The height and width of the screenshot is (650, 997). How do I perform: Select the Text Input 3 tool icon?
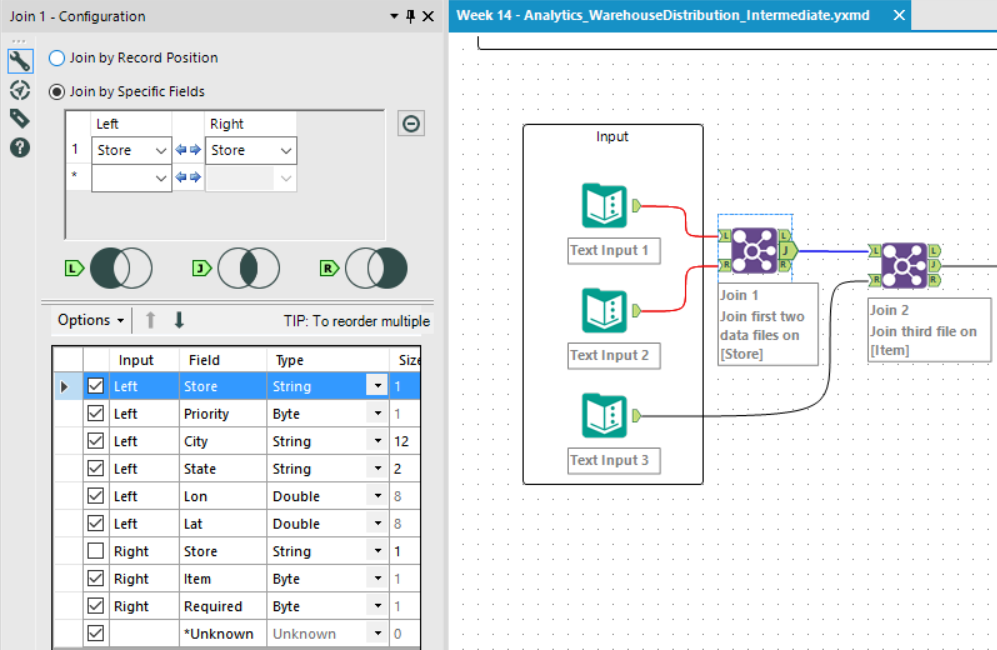604,416
